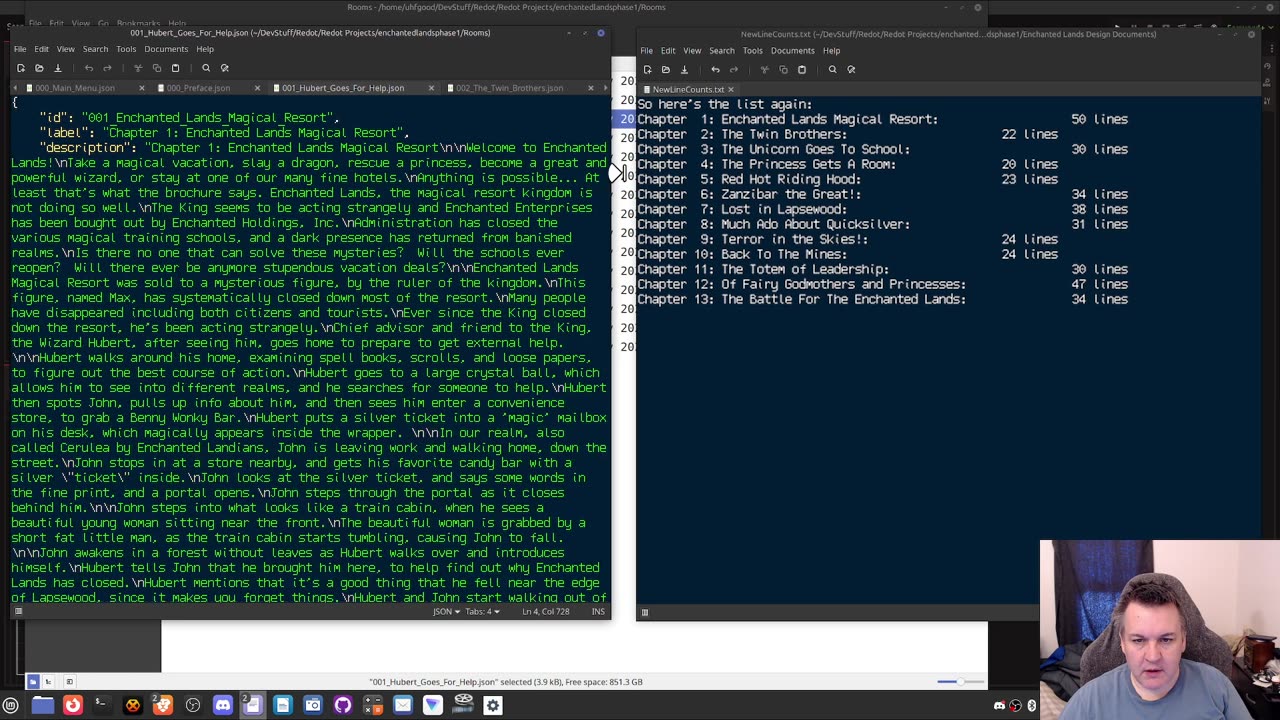Open the calculator from the taskbar
Viewport: 1280px width, 720px height.
tap(372, 705)
